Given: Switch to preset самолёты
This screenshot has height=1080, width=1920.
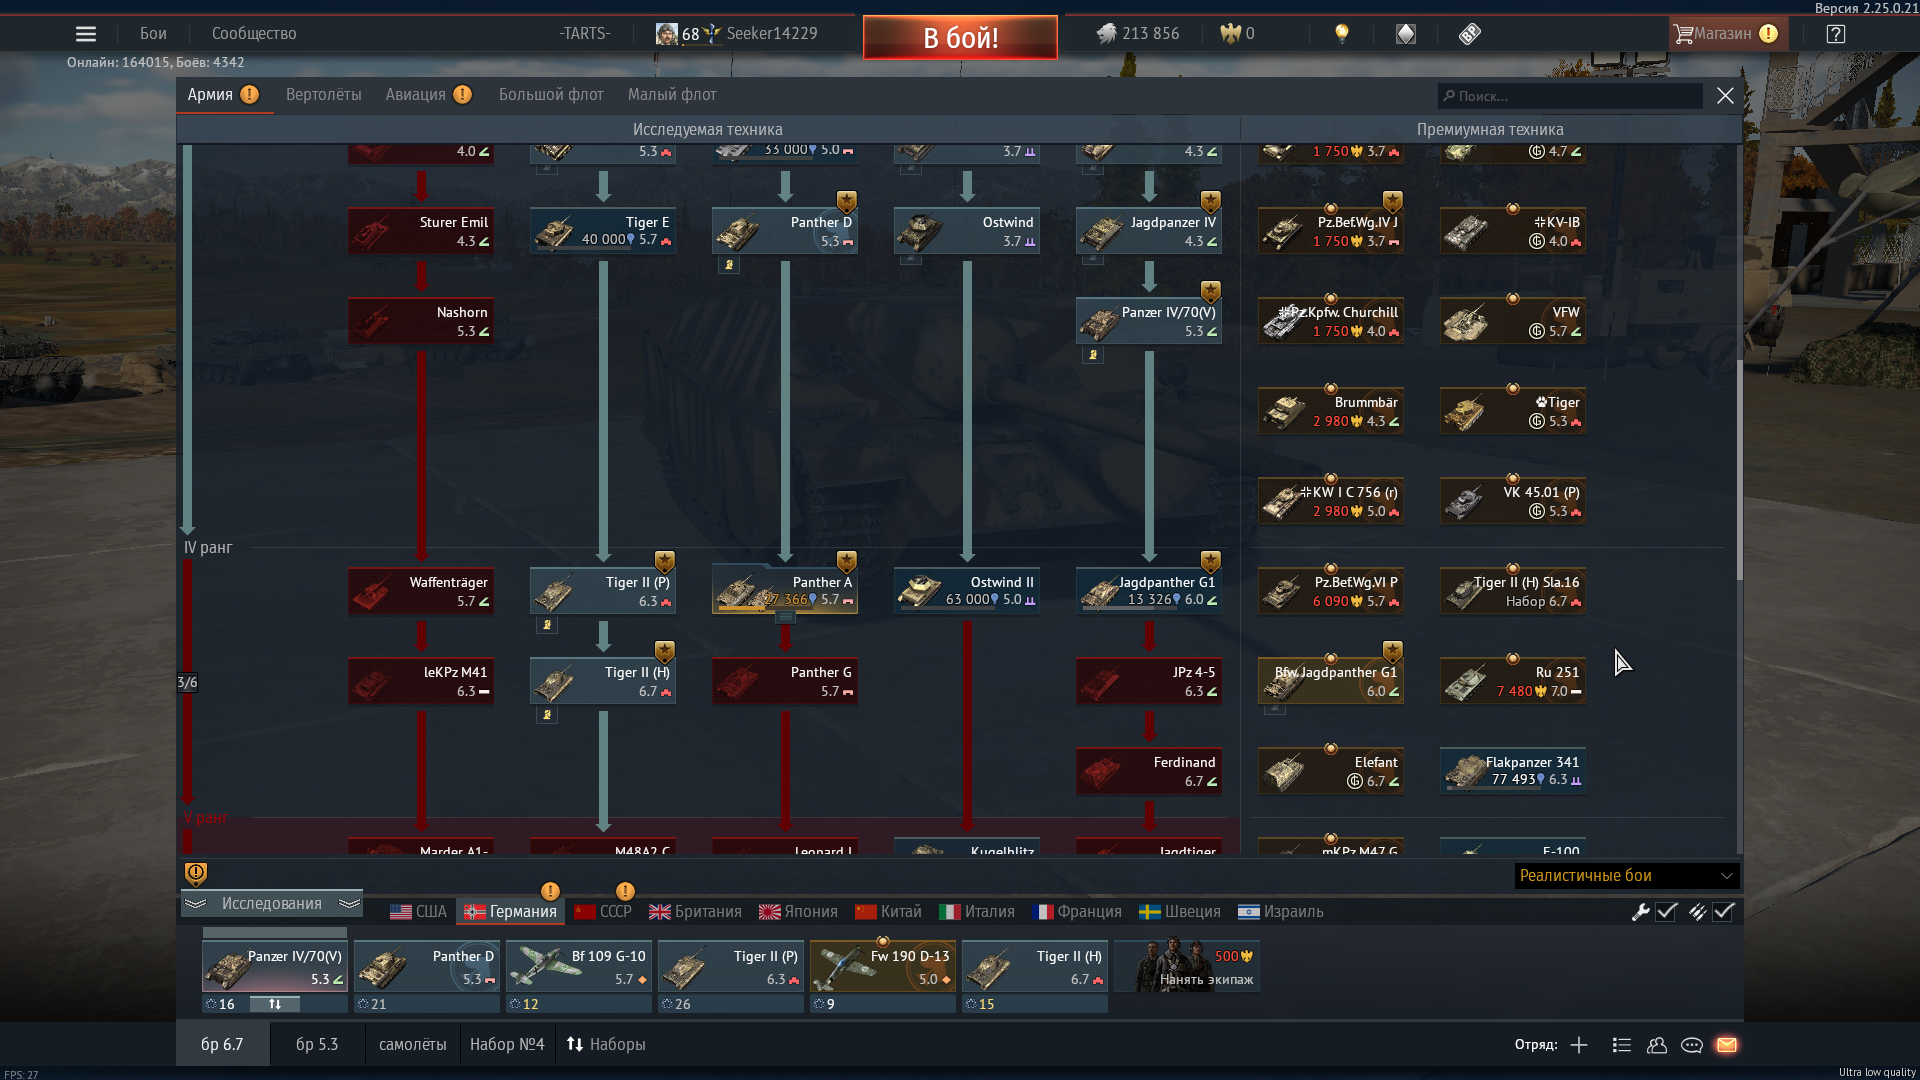Looking at the screenshot, I should coord(413,1044).
